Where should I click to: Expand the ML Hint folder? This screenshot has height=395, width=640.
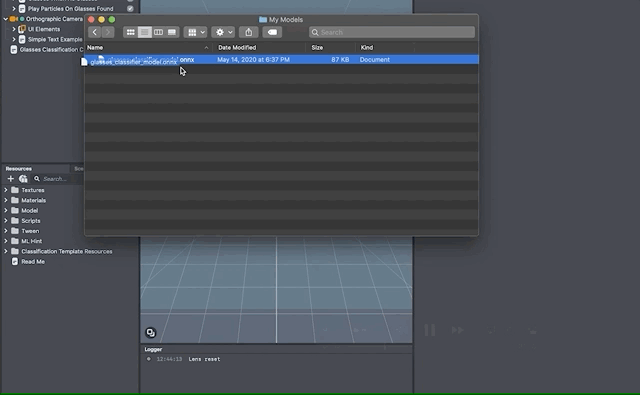click(x=6, y=241)
